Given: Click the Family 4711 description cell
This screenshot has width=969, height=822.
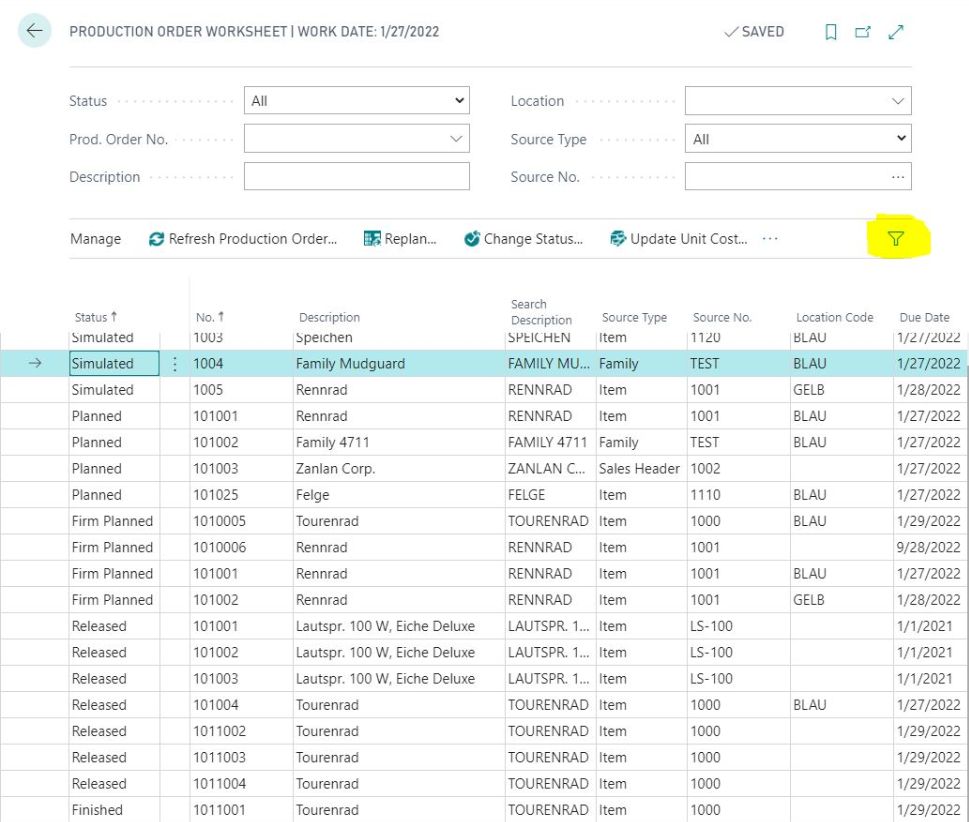Looking at the screenshot, I should (x=399, y=443).
